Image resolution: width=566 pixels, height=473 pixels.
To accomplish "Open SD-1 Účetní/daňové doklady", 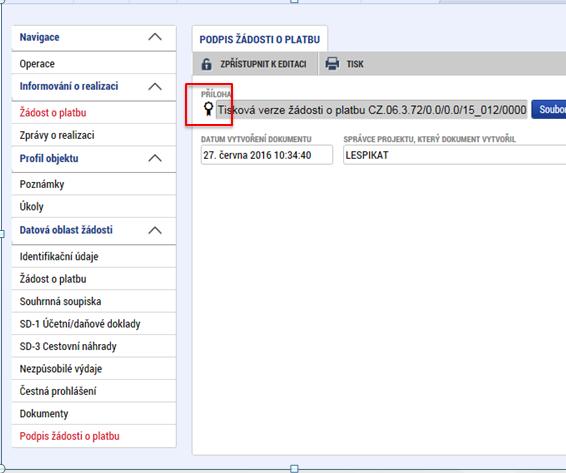I will [x=94, y=324].
